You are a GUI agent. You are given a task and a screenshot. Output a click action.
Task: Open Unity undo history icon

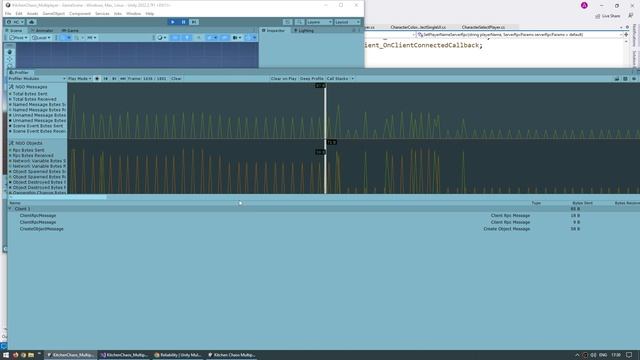pos(288,22)
